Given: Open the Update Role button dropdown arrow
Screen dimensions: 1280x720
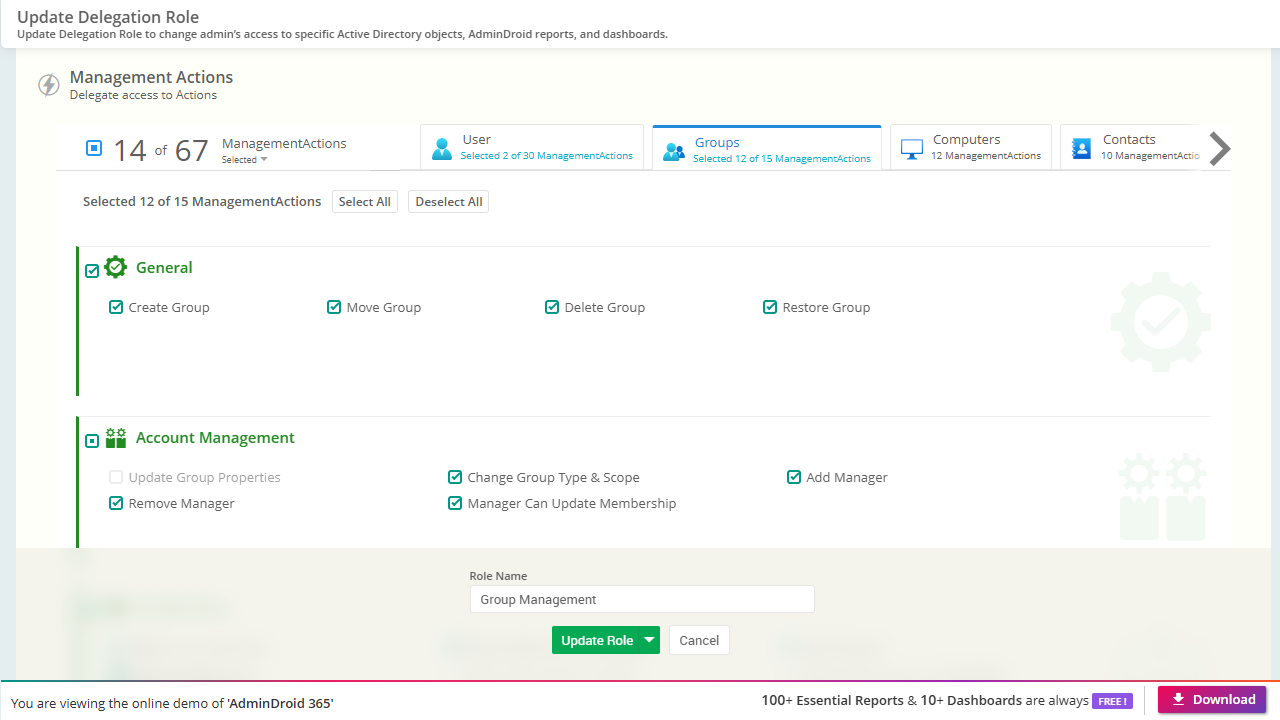Looking at the screenshot, I should click(649, 640).
